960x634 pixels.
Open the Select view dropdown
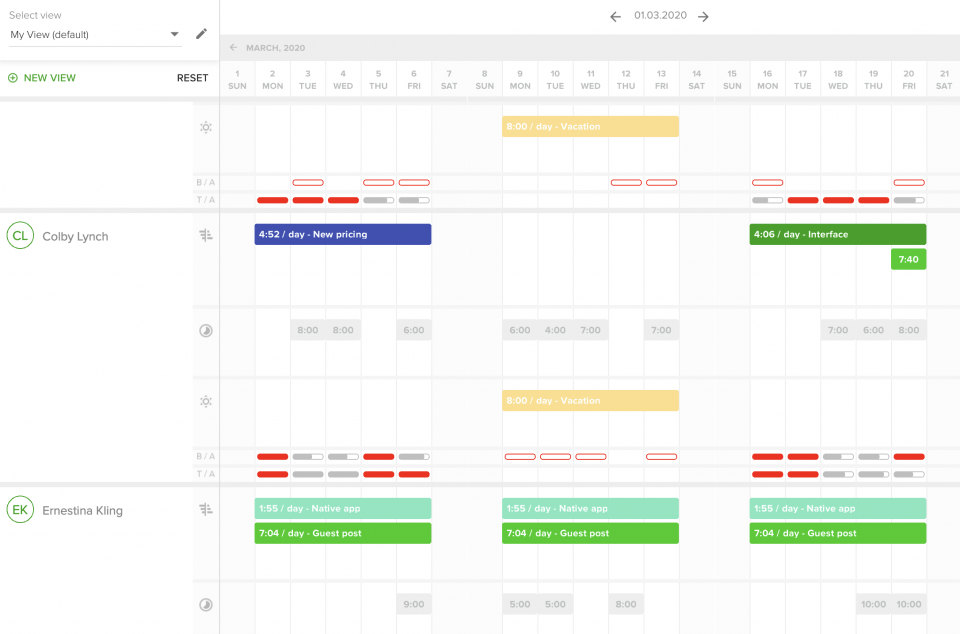pyautogui.click(x=95, y=35)
